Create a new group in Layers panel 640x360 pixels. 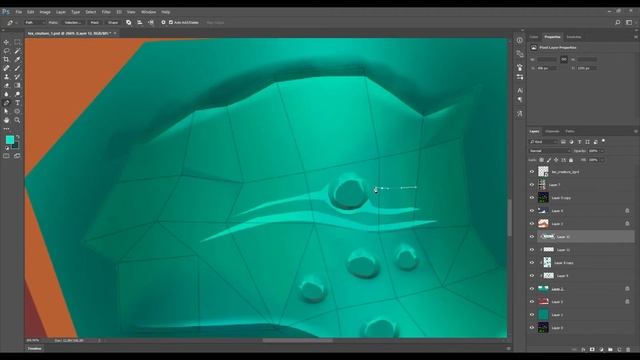tap(610, 349)
